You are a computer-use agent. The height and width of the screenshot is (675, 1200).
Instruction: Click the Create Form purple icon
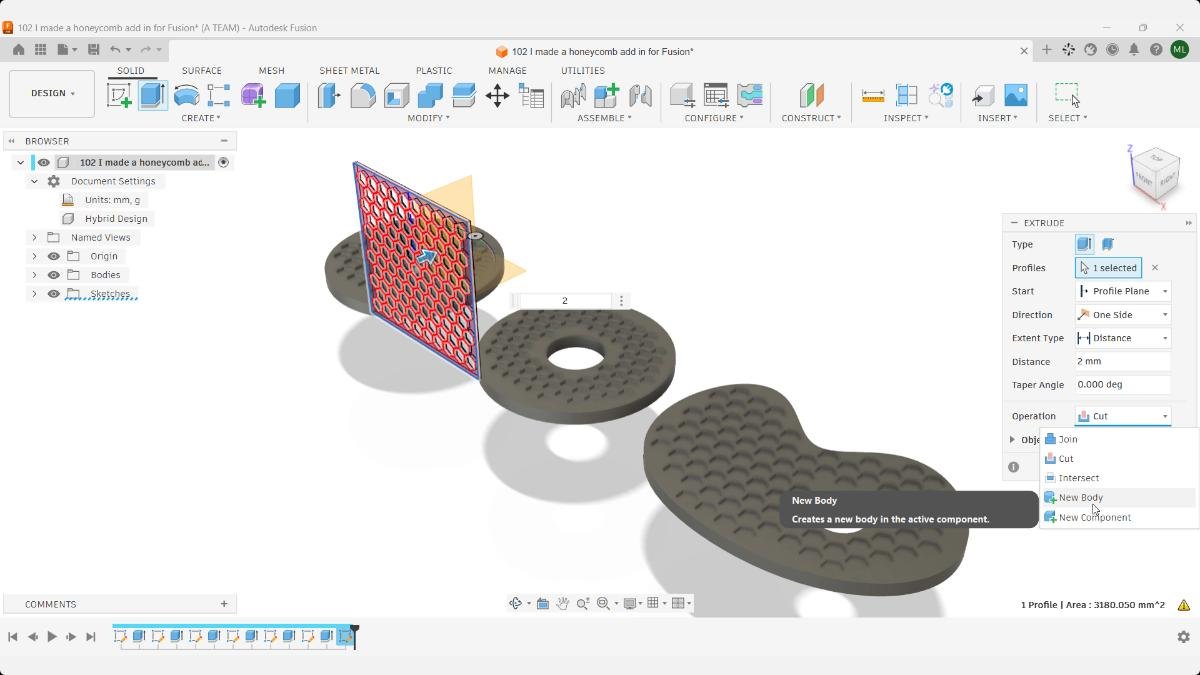(253, 95)
